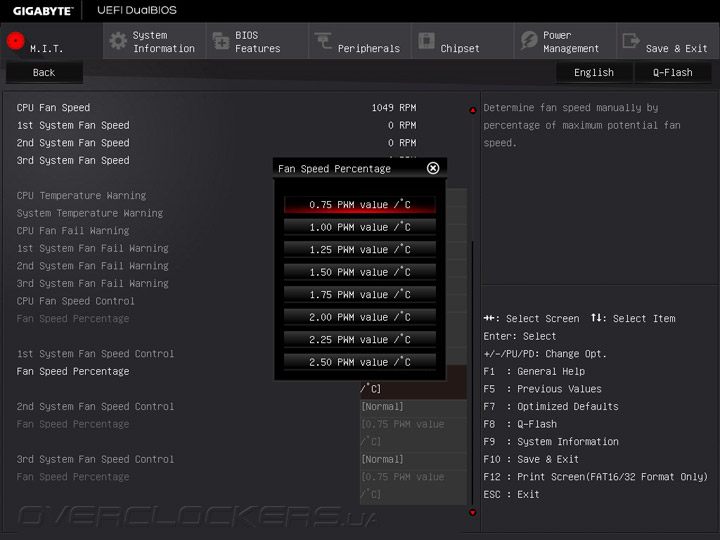Select CPU Fan Fail Warning row
Image resolution: width=720 pixels, height=540 pixels.
(x=73, y=231)
